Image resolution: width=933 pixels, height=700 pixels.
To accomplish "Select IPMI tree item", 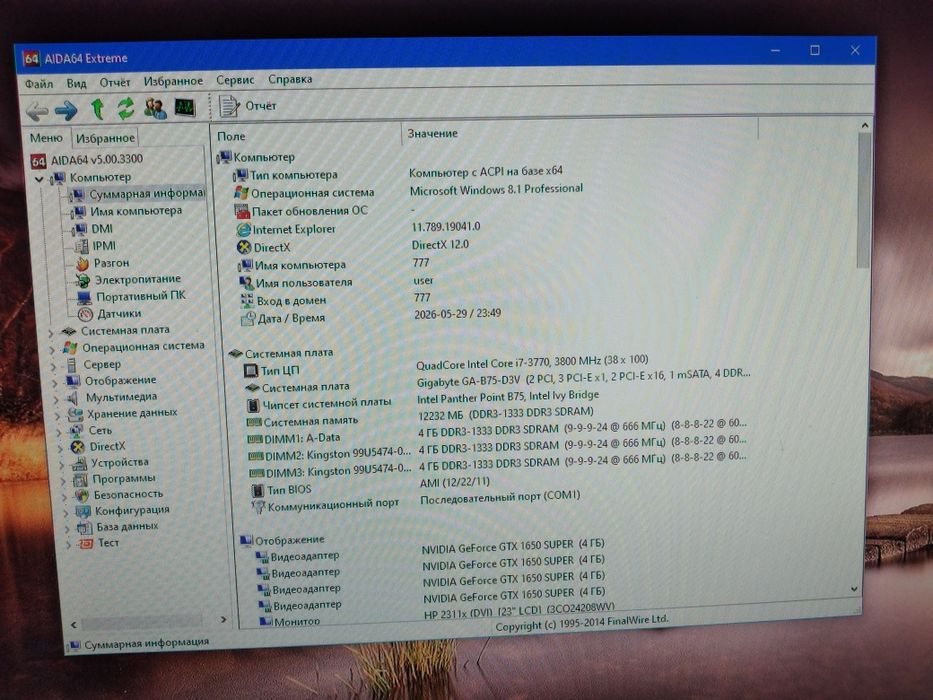I will (96, 246).
